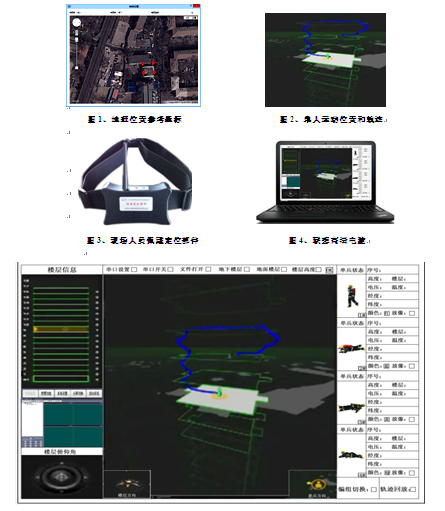Screen dimensions: 445x511
Task: Select the highlighted yellow floor bar
Action: click(61, 329)
